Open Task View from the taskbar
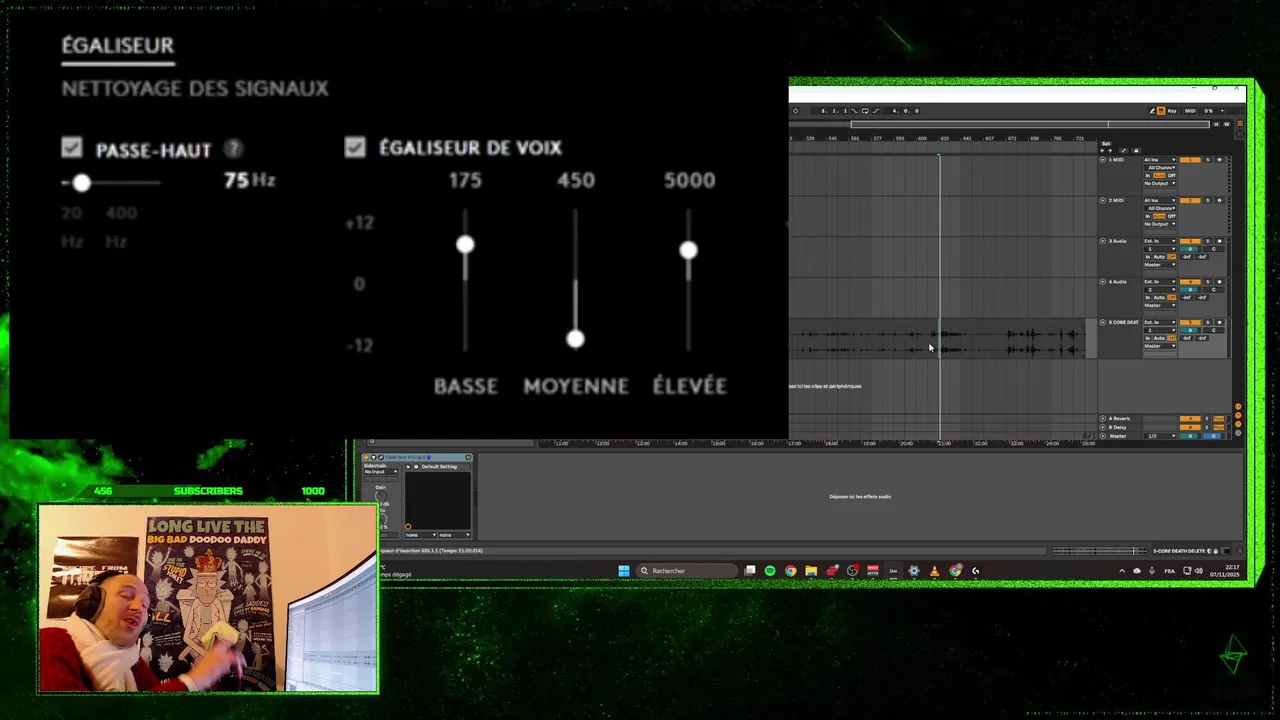1280x720 pixels. click(x=750, y=571)
